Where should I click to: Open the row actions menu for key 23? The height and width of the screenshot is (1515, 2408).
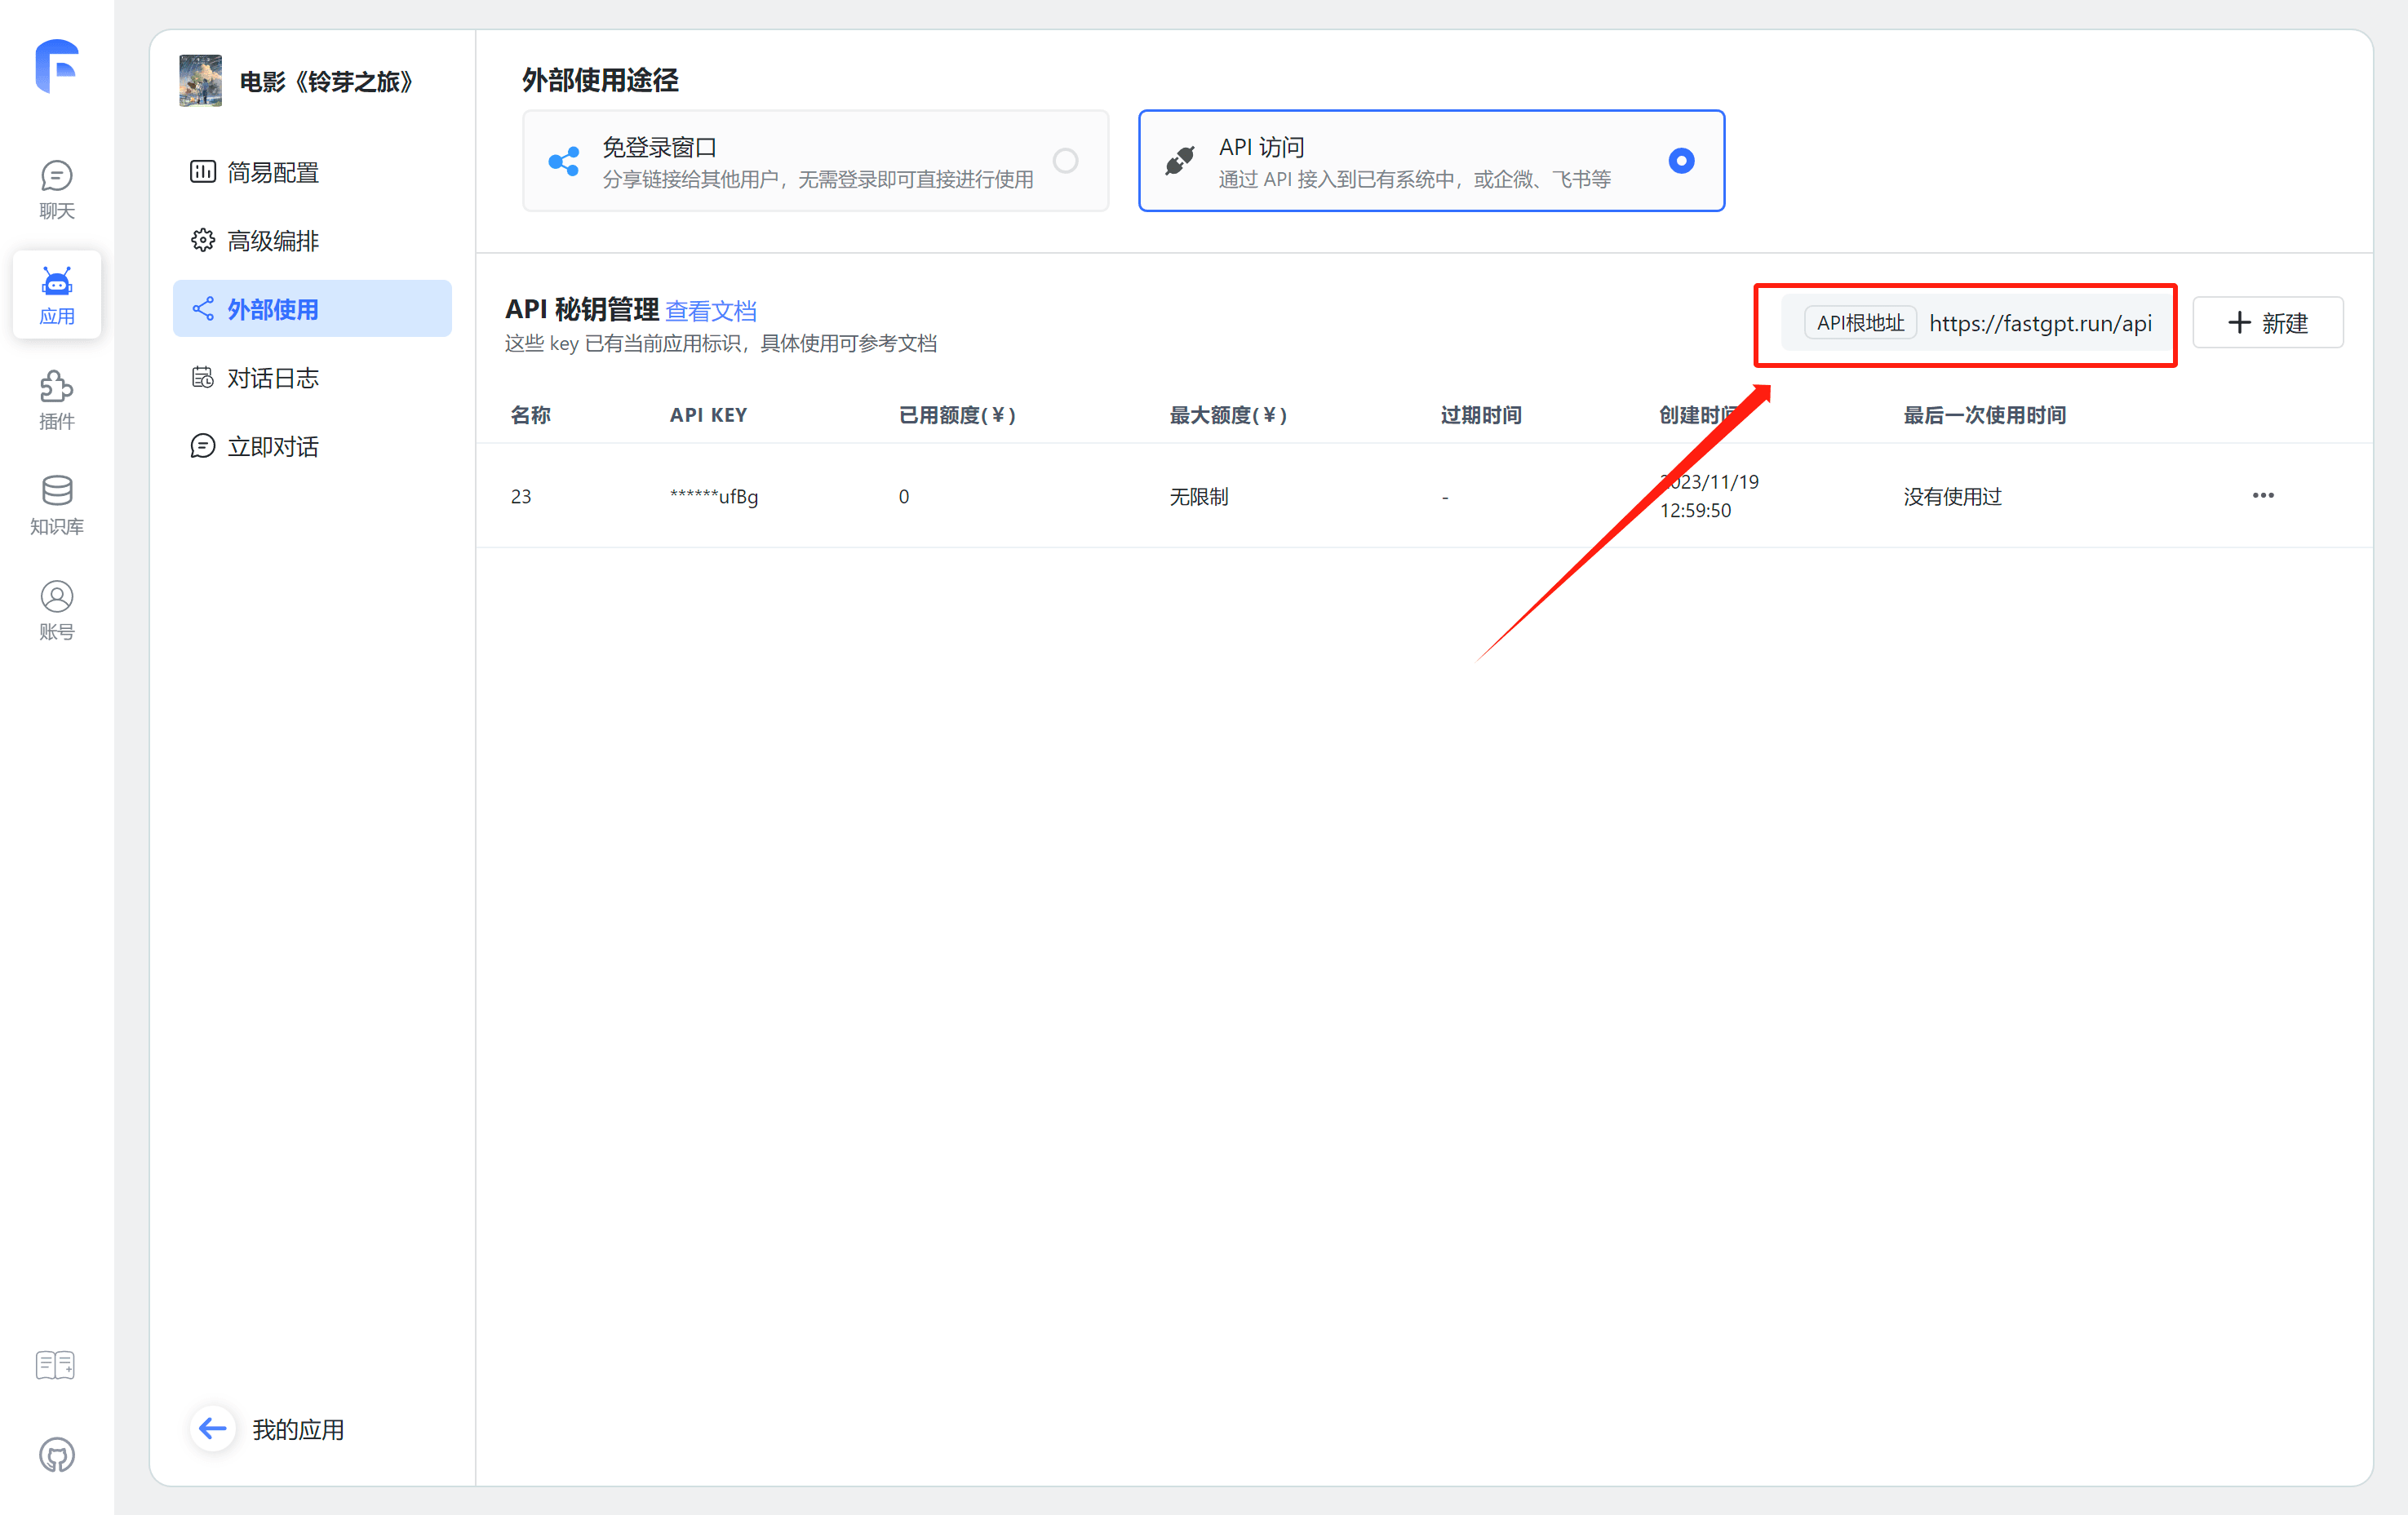coord(2263,495)
